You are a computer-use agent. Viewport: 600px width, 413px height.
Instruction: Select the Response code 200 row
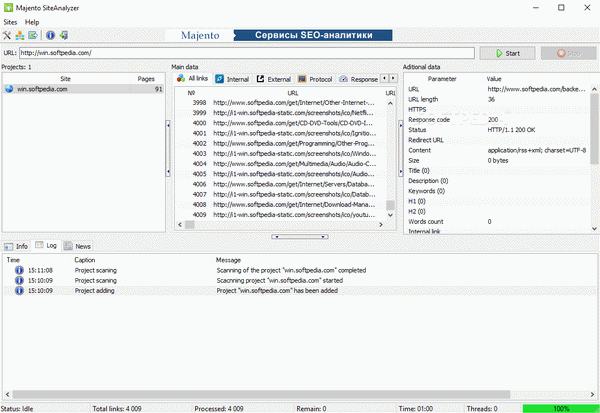tap(497, 119)
